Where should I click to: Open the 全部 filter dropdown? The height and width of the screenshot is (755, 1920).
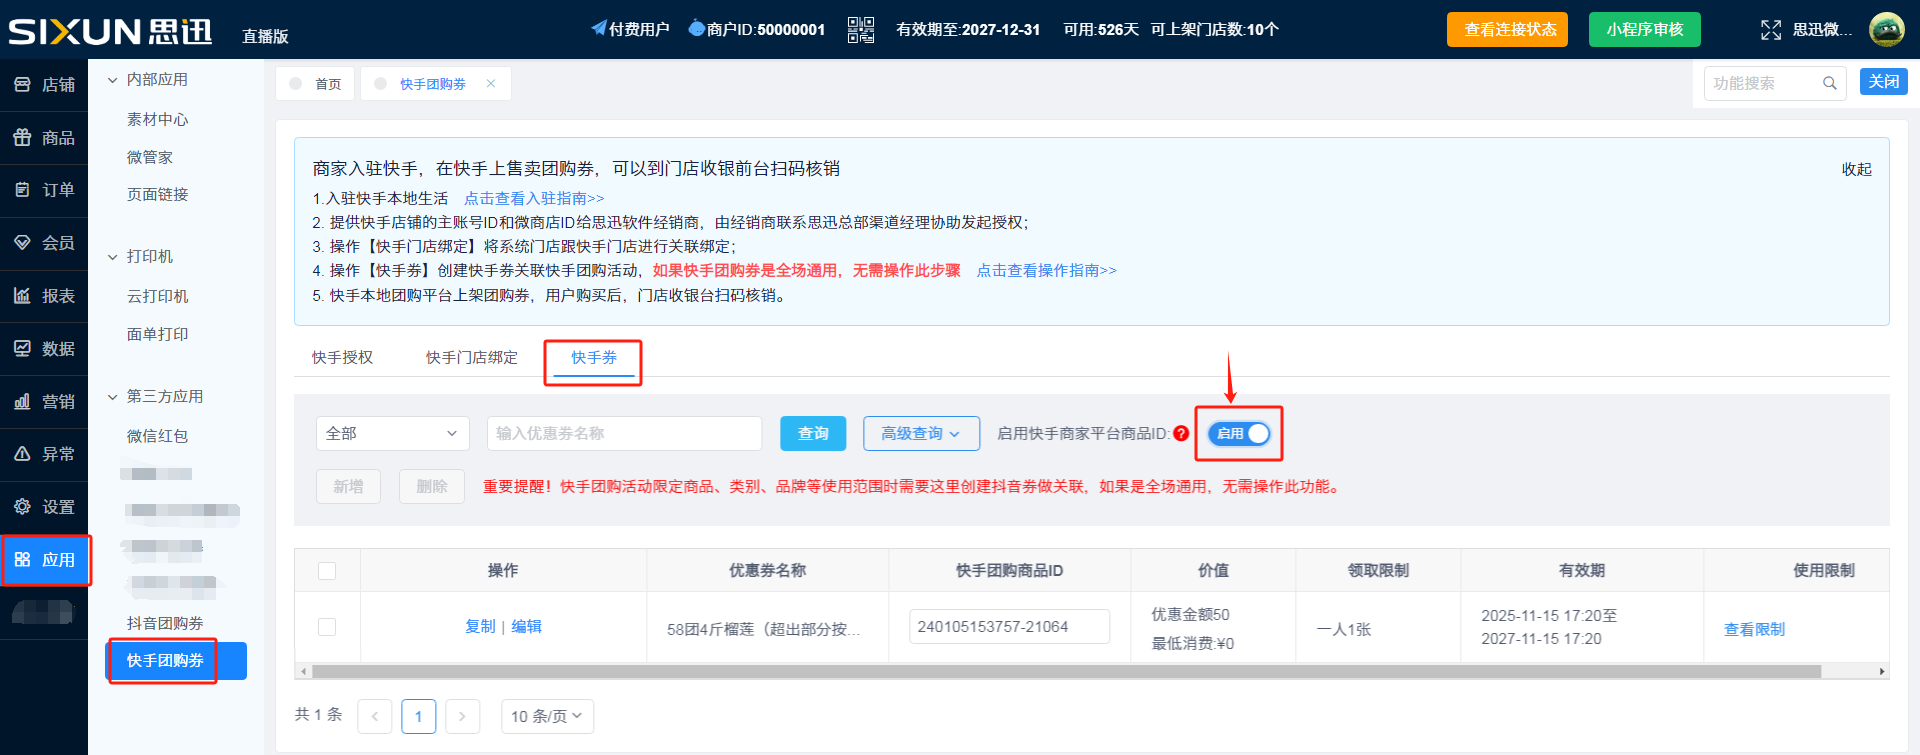click(392, 433)
